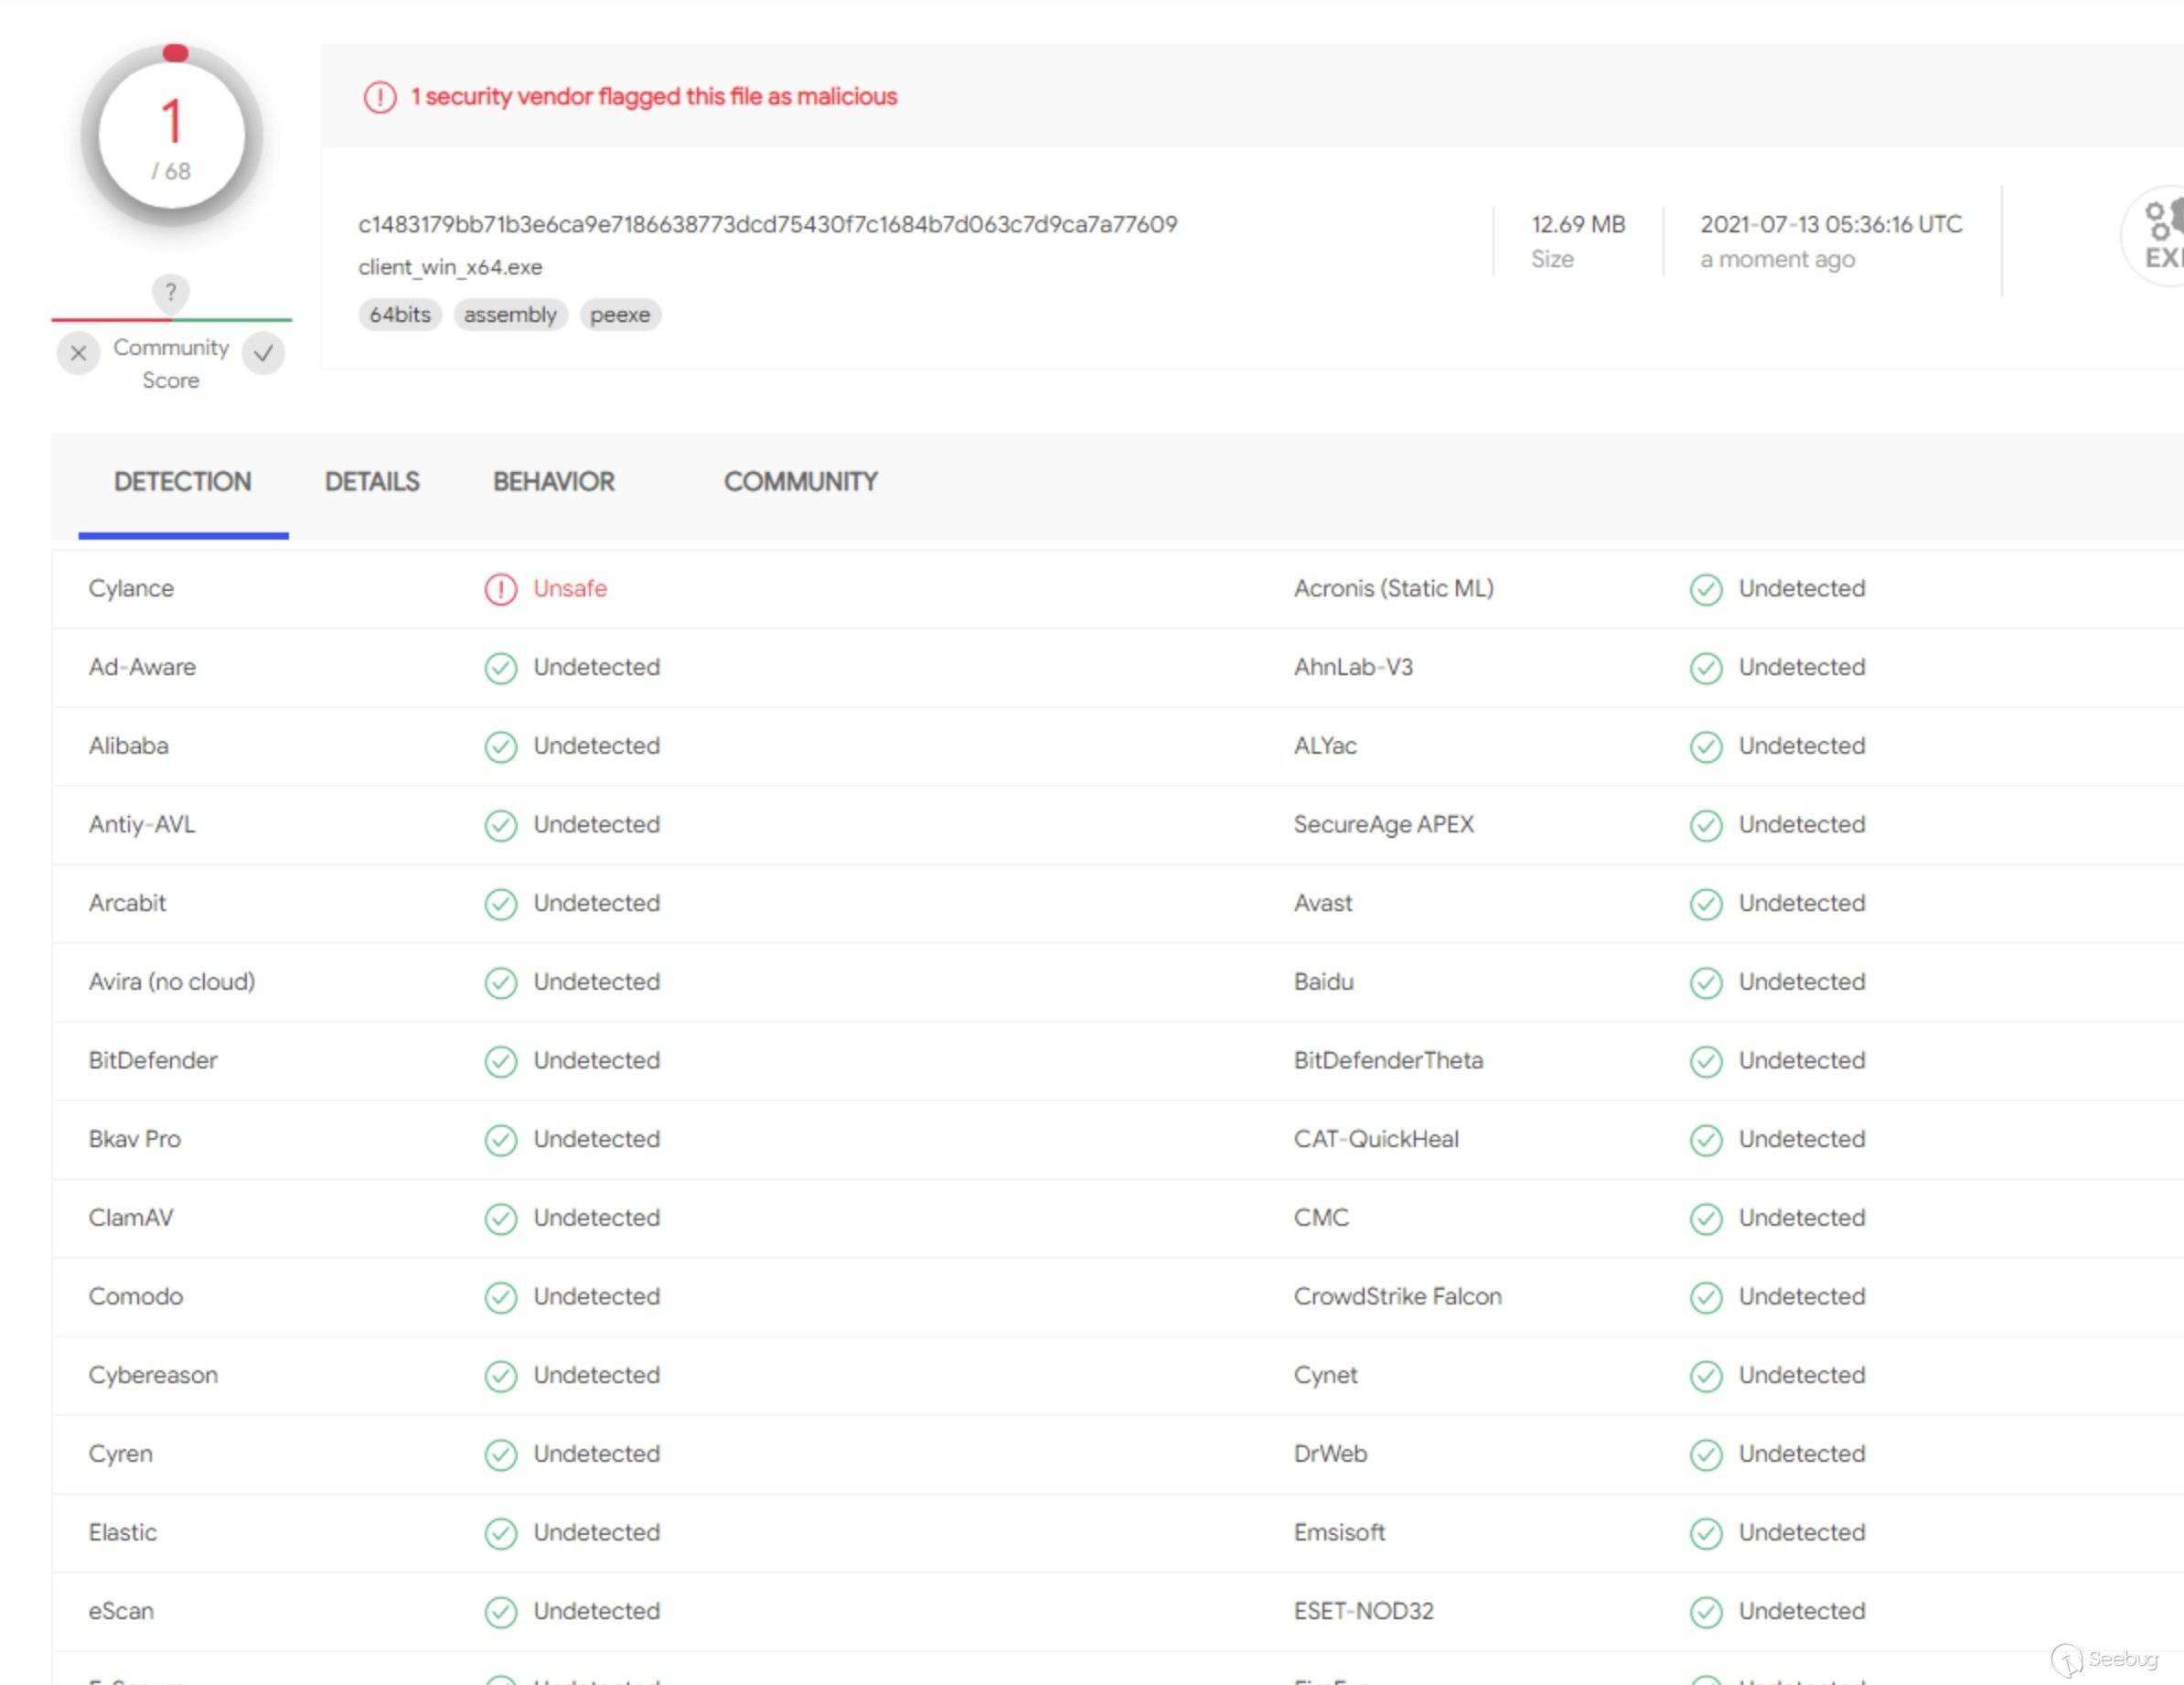Click the client_win_x64.exe file name
This screenshot has height=1685, width=2184.
(450, 267)
